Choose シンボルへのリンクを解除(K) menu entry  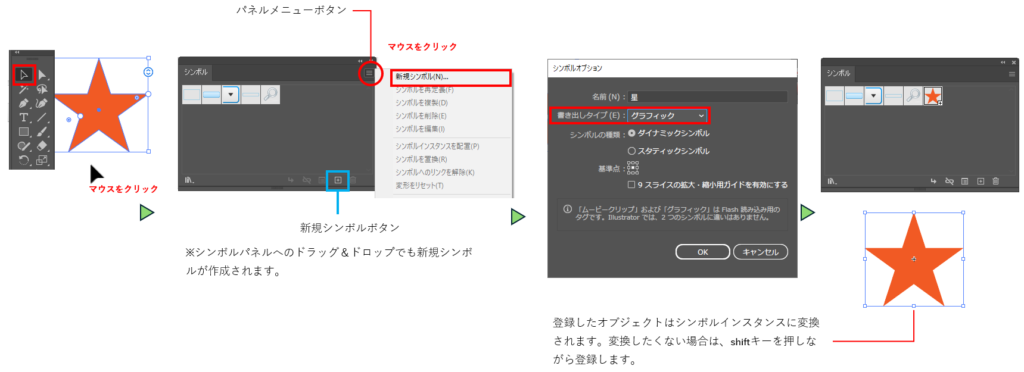coord(434,172)
